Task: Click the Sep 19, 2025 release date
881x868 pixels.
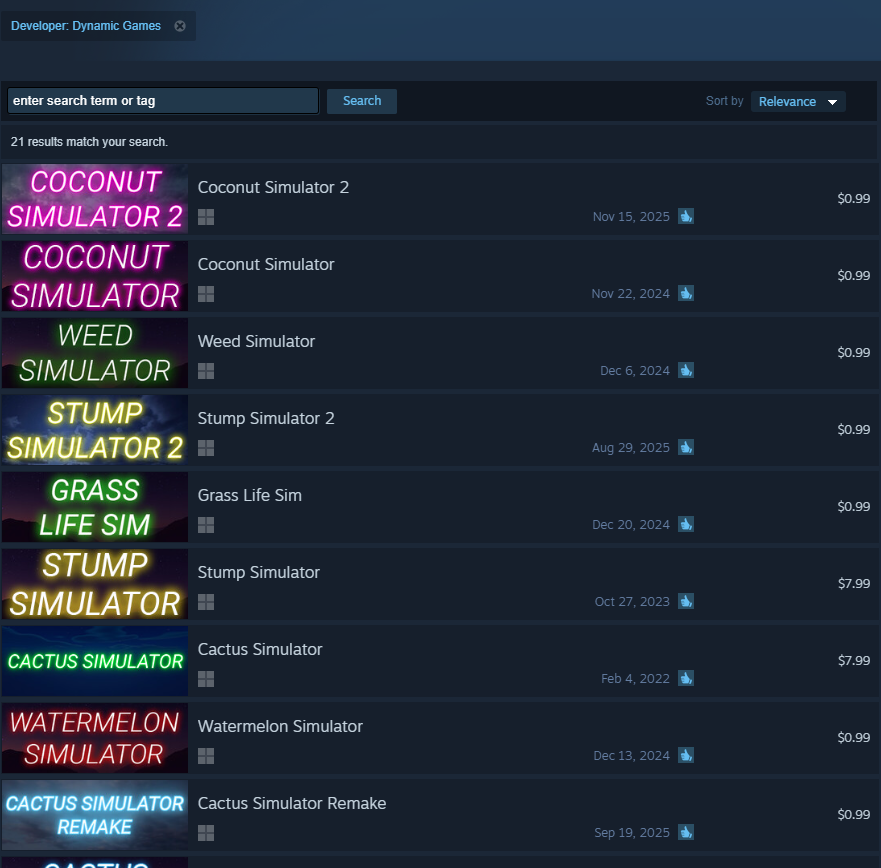Action: [632, 832]
